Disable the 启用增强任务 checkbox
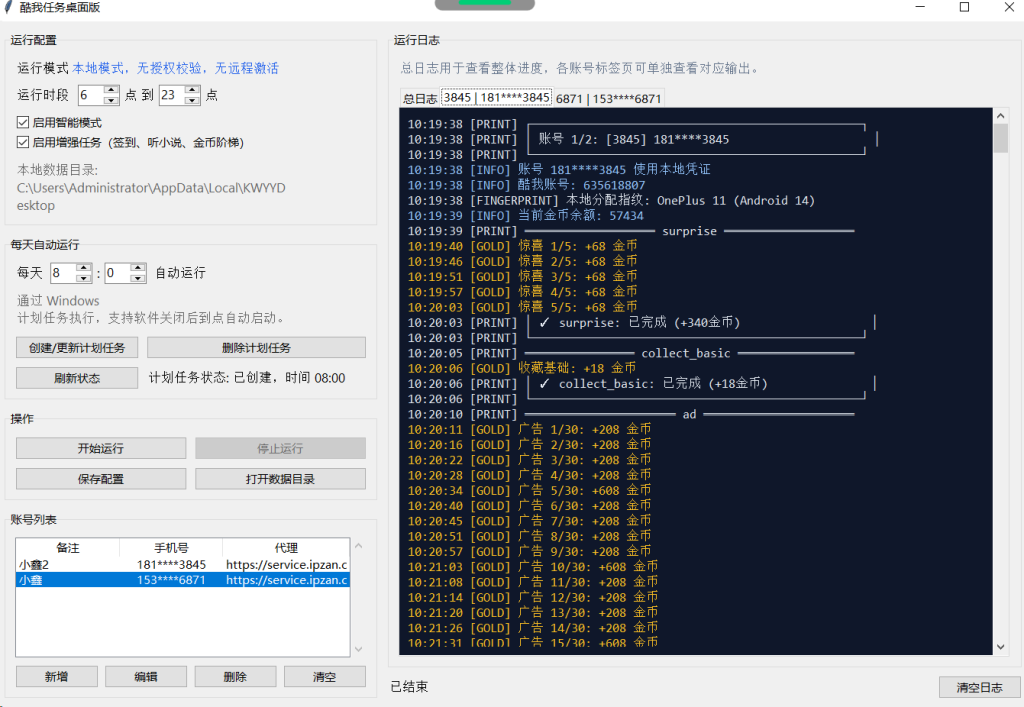 pos(23,142)
